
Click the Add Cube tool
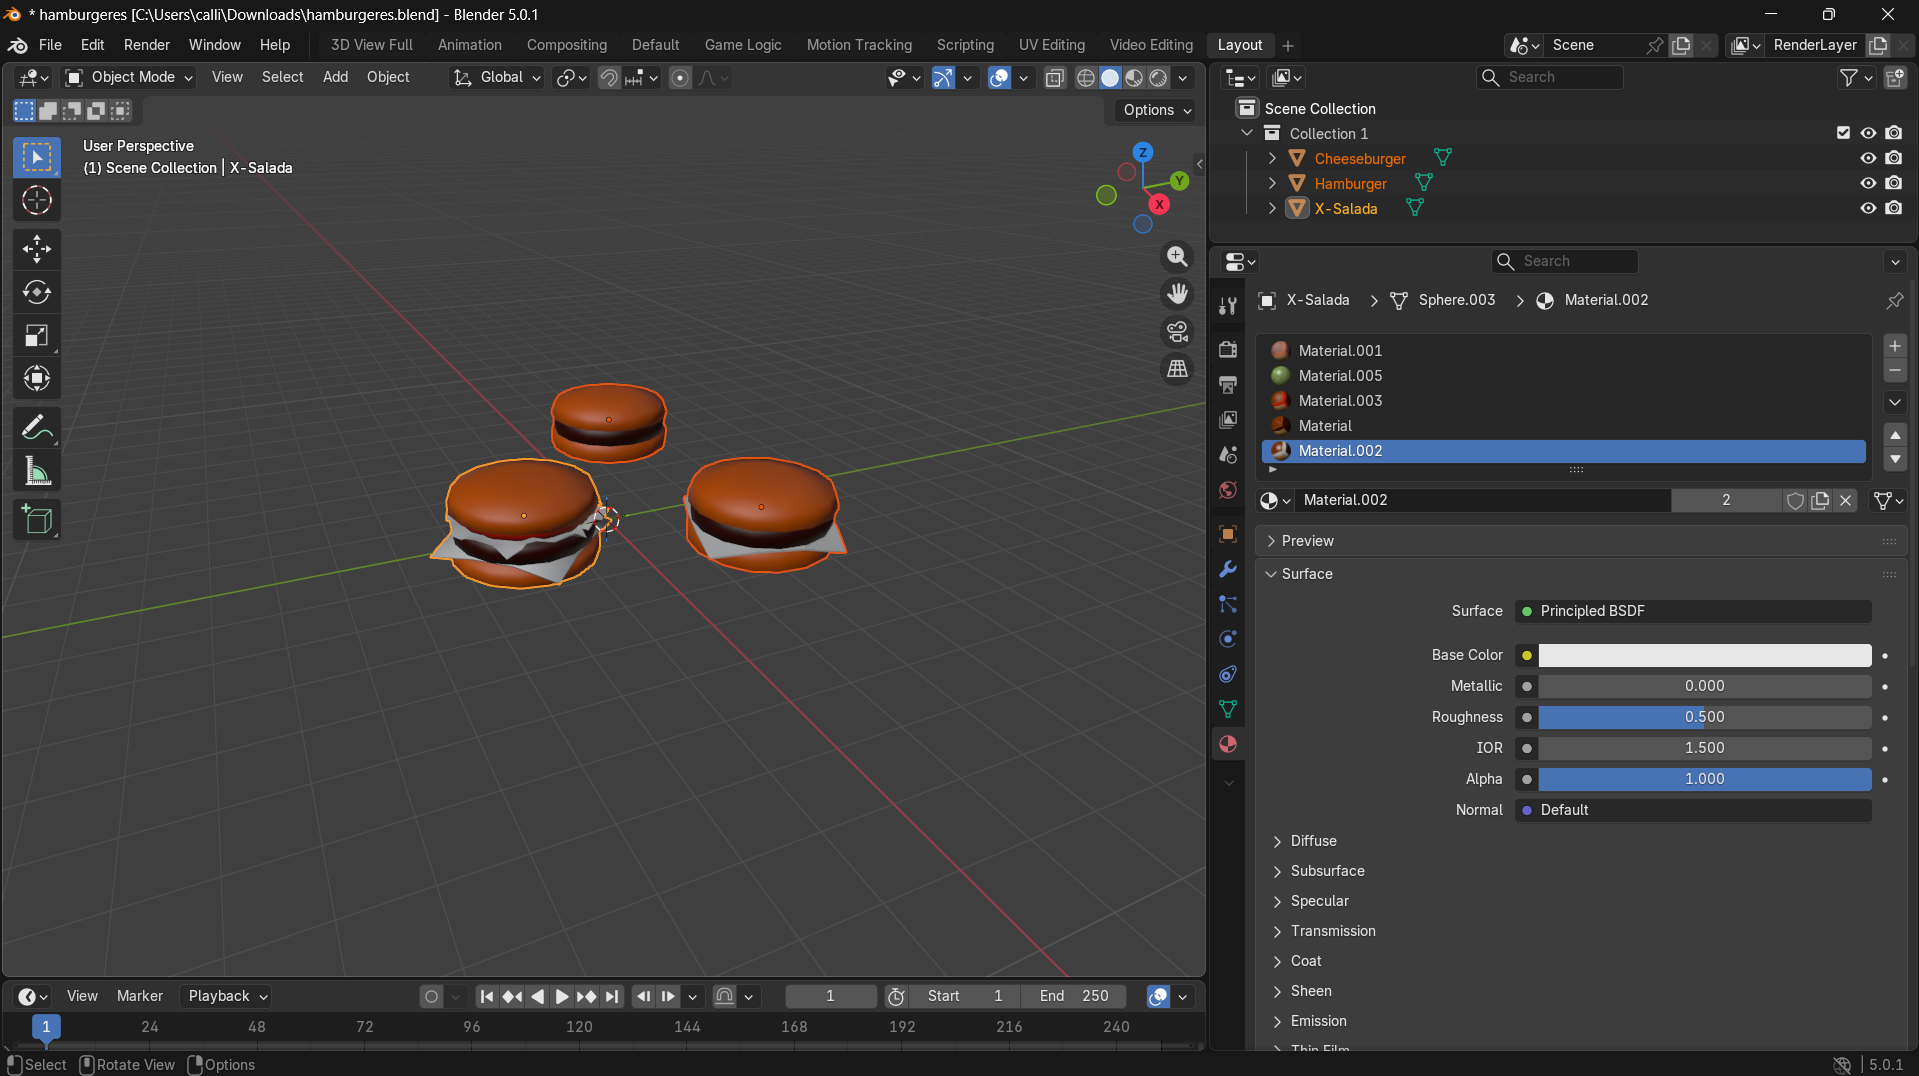pos(37,520)
